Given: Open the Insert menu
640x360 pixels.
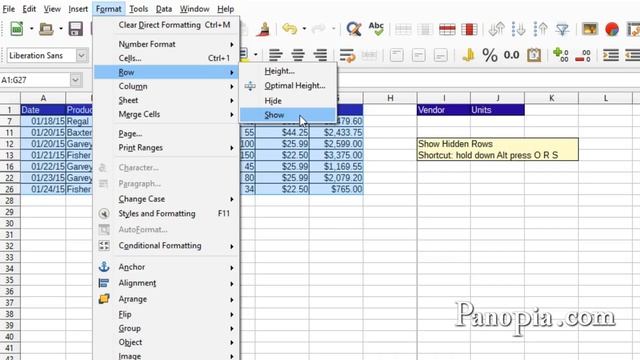Looking at the screenshot, I should pos(78,9).
